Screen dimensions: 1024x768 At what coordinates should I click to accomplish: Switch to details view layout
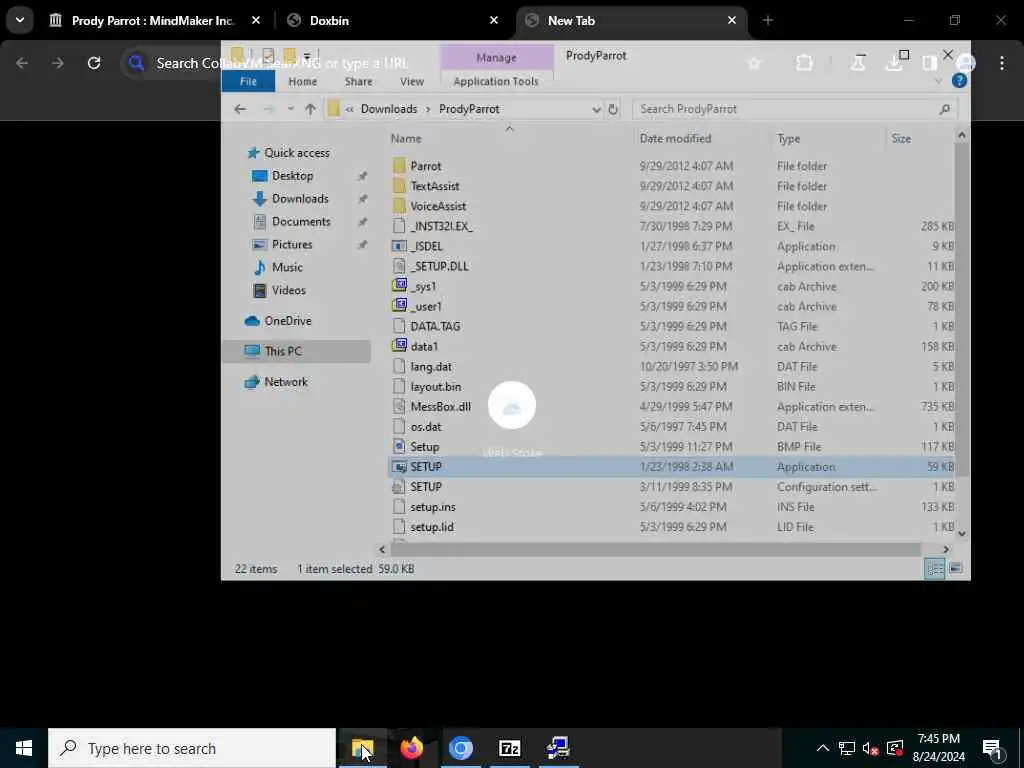pos(935,568)
